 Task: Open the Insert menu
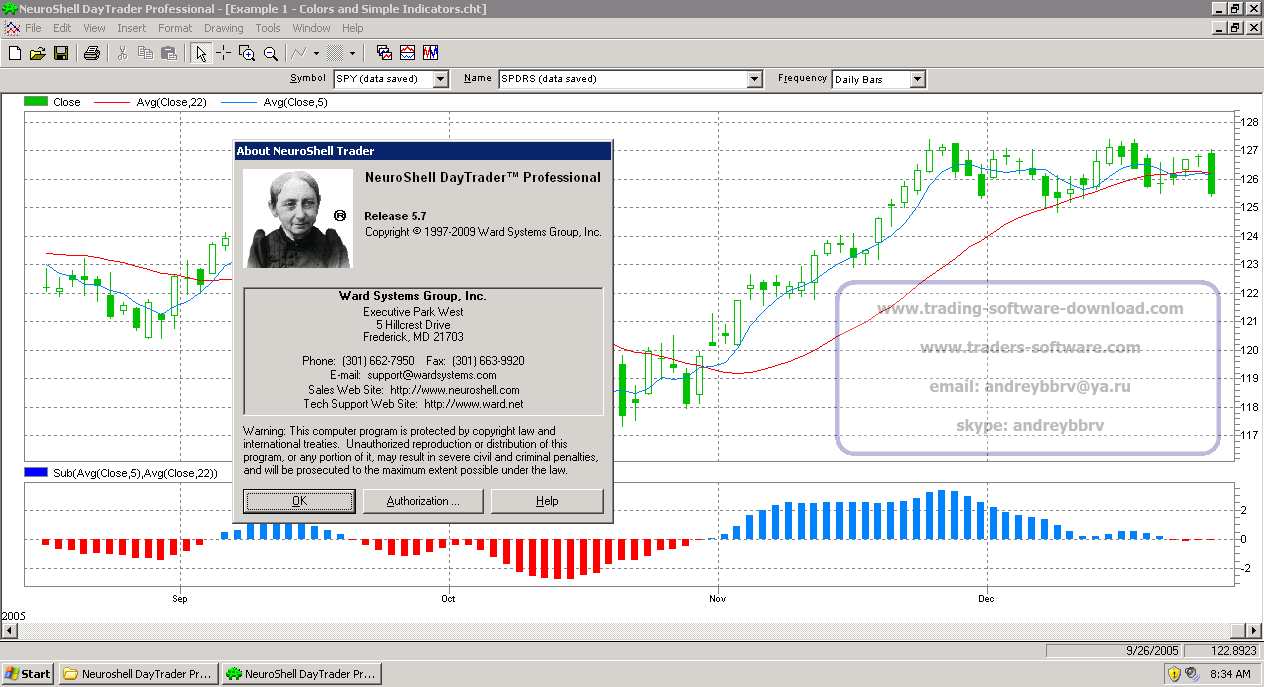pyautogui.click(x=131, y=28)
